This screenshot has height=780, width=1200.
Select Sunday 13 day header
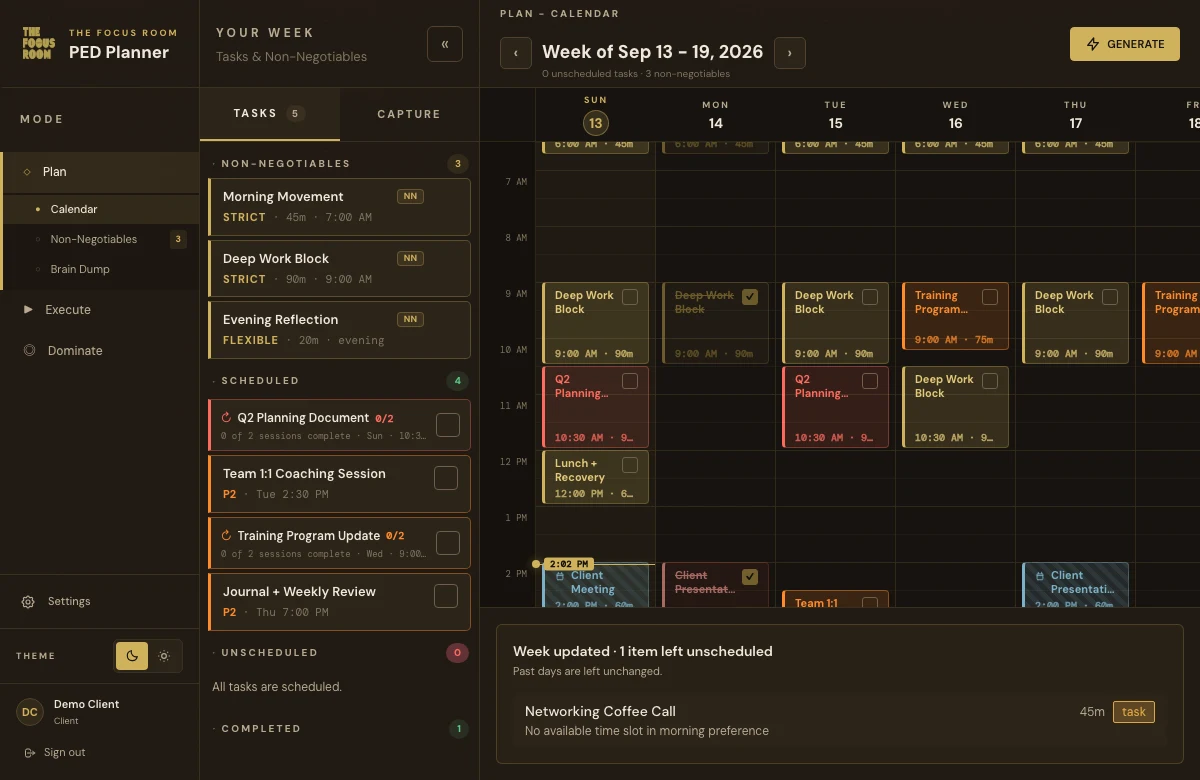tap(596, 115)
